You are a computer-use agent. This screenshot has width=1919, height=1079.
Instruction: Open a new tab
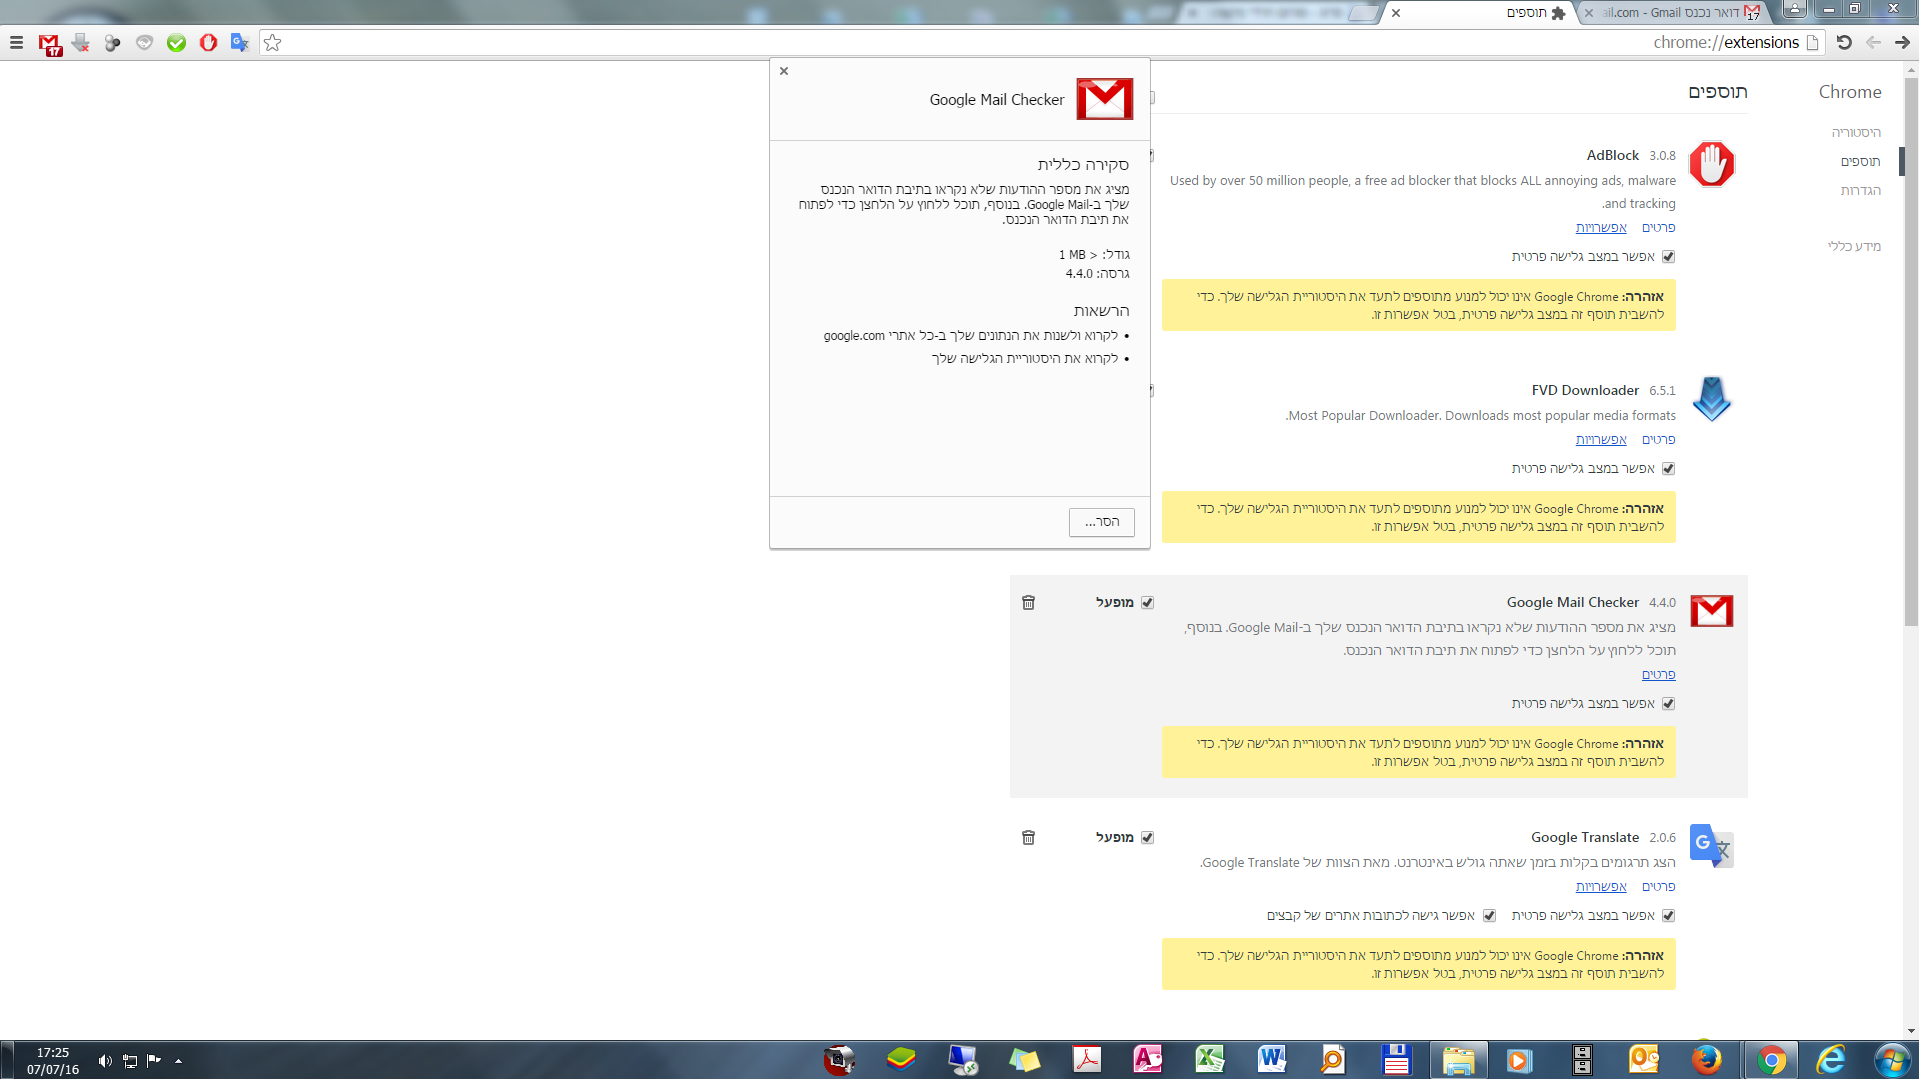(x=1363, y=13)
